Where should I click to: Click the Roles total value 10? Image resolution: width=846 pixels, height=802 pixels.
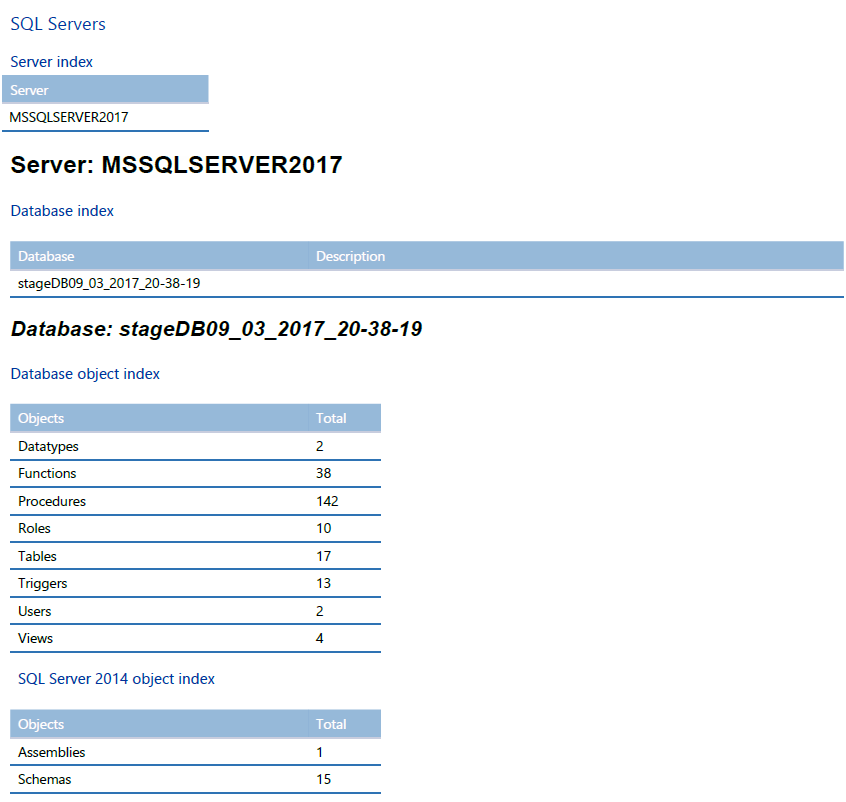pos(324,528)
